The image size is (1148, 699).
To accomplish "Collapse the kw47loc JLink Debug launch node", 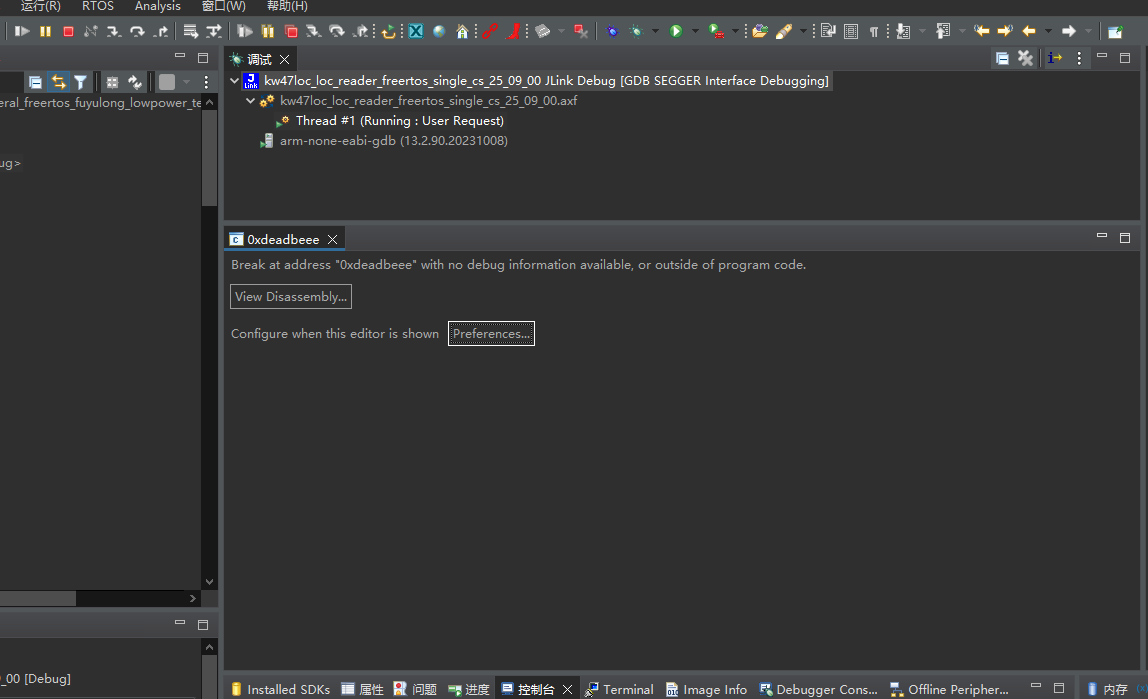I will point(234,81).
